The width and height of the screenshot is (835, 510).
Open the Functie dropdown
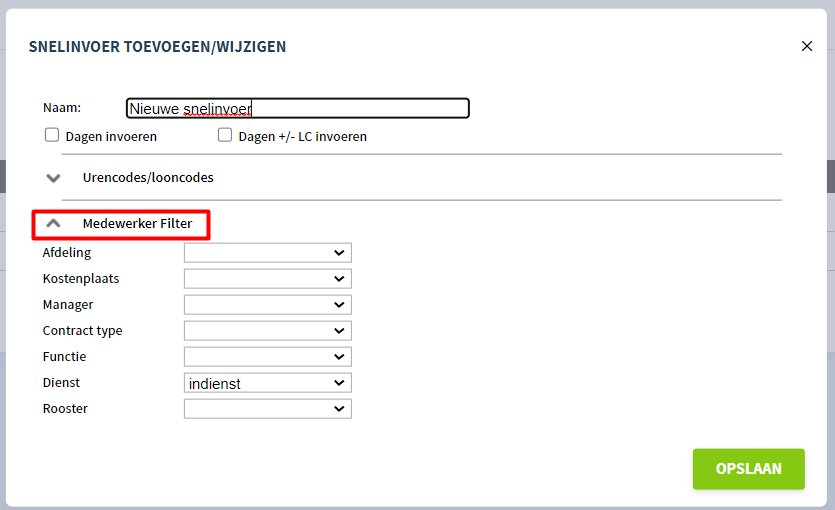click(x=268, y=357)
